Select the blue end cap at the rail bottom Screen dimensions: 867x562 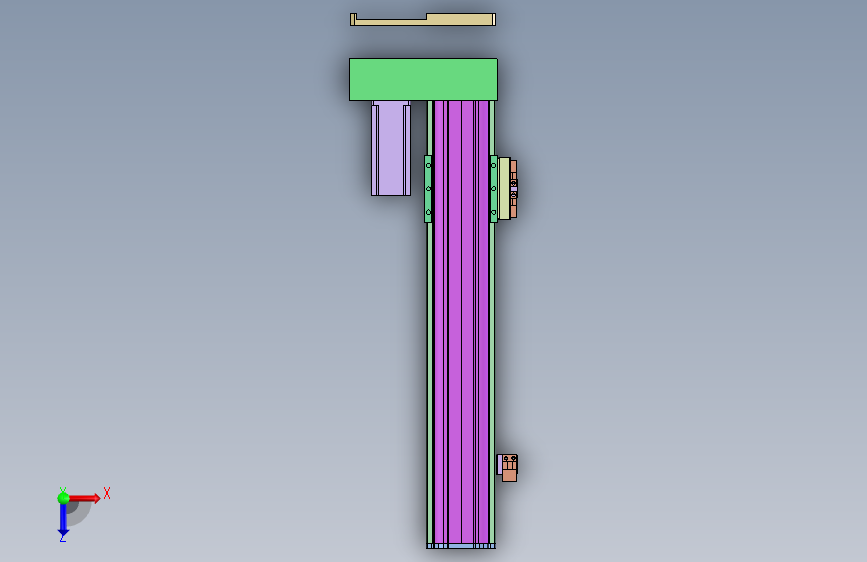click(x=461, y=546)
